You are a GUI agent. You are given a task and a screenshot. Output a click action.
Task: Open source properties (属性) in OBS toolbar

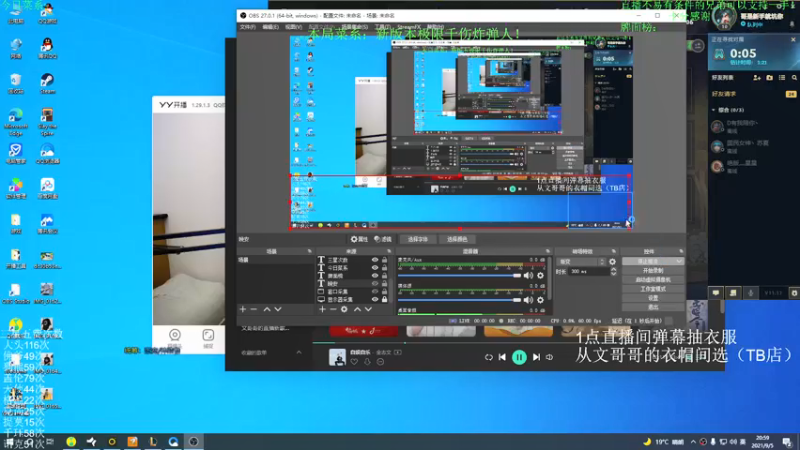pos(359,239)
